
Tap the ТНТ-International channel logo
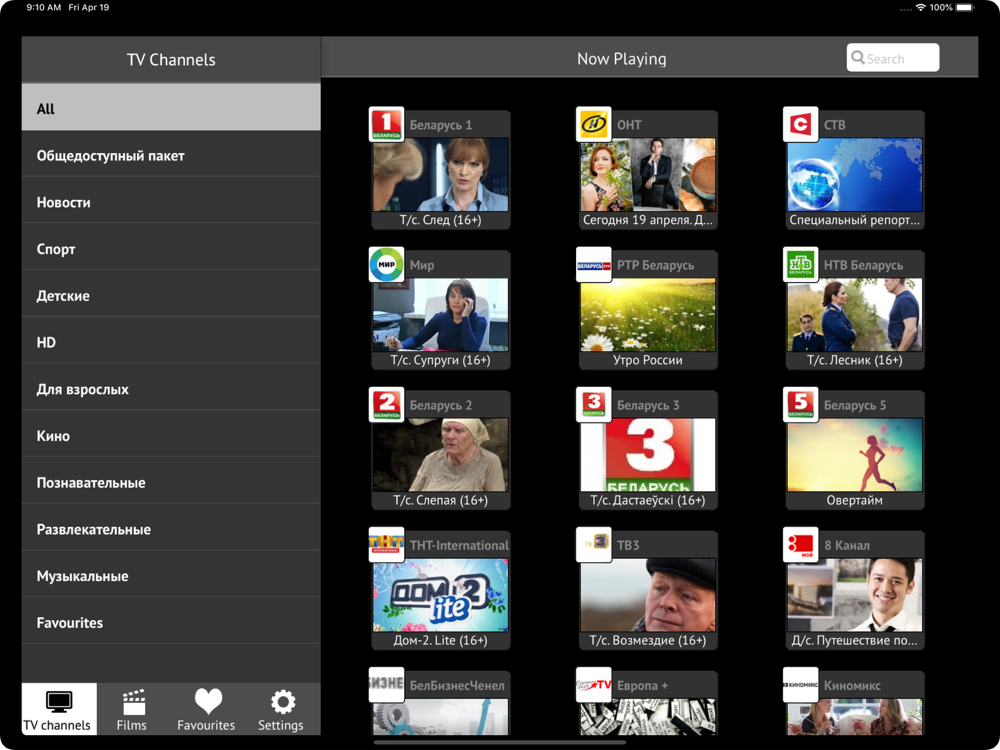point(386,545)
